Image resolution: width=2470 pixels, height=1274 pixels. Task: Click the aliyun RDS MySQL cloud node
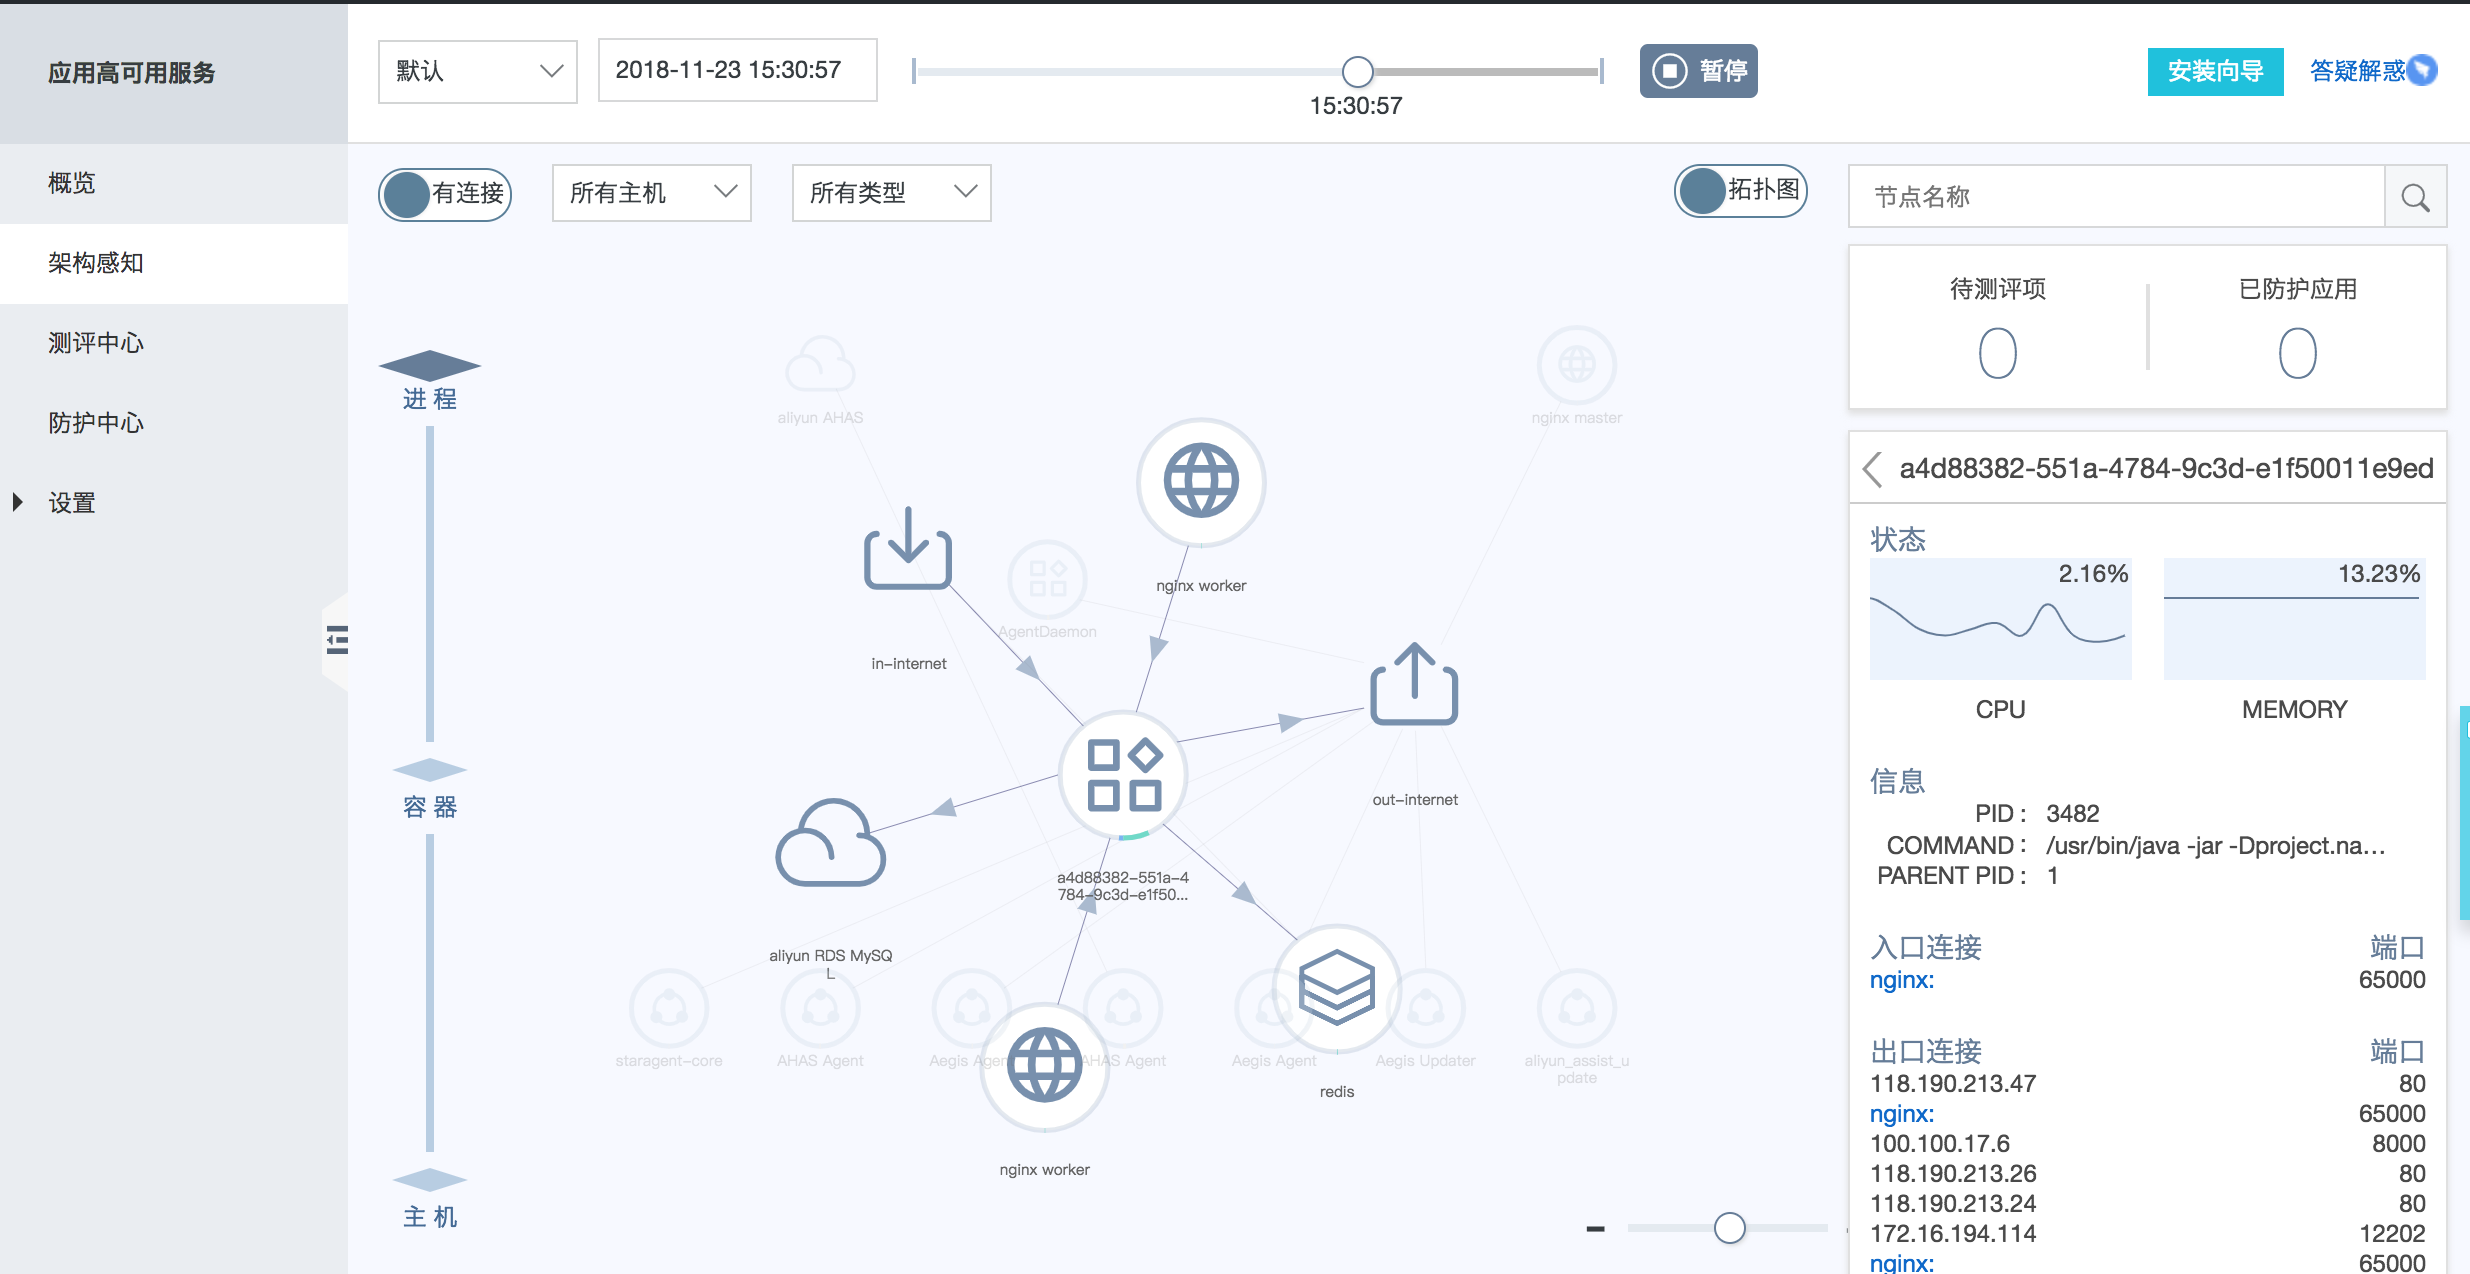(x=830, y=843)
